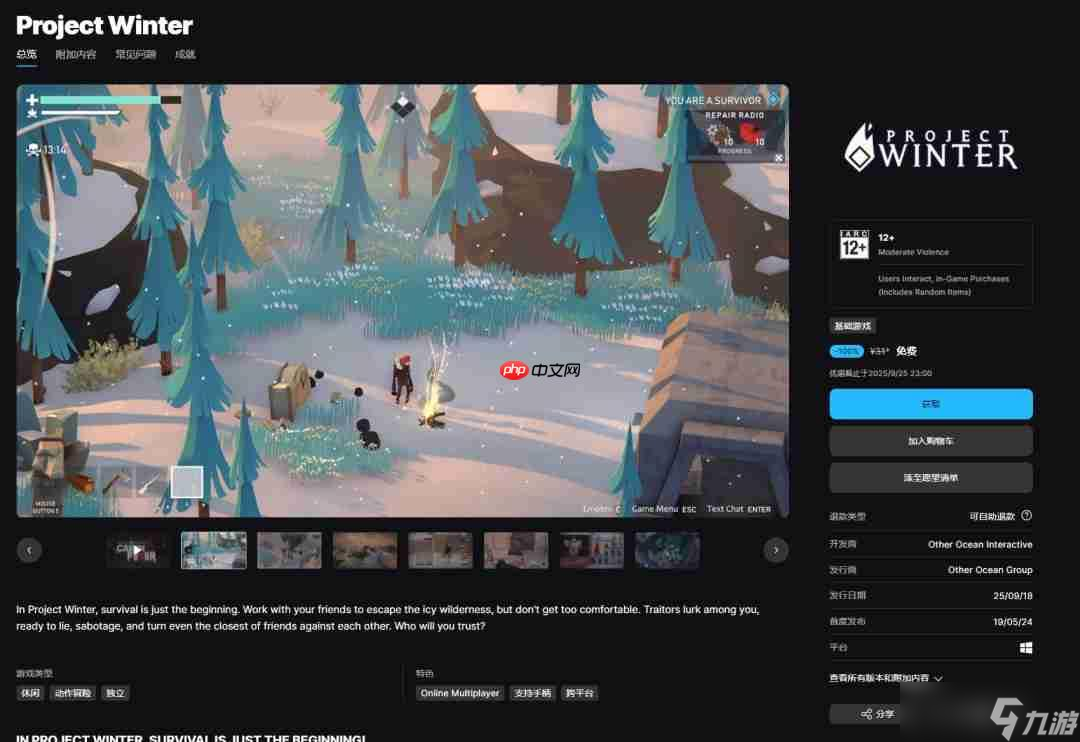Click the 休闲 genre tag
Screen dimensions: 1080x742
pyautogui.click(x=30, y=693)
